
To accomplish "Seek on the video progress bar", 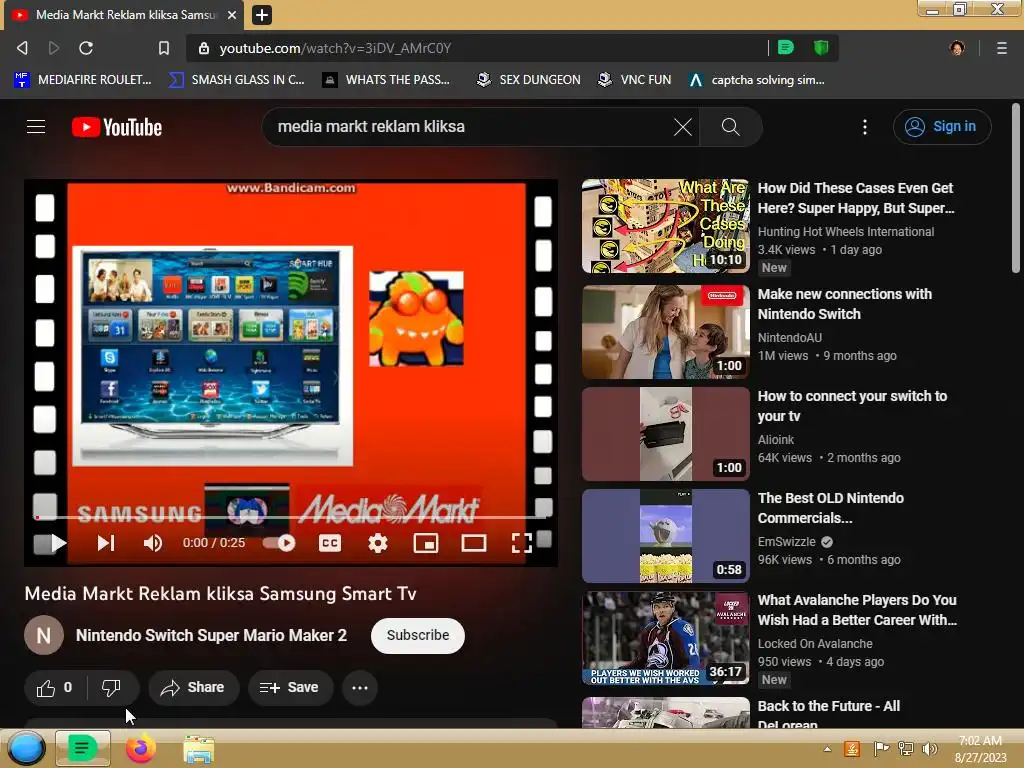I will coord(291,517).
